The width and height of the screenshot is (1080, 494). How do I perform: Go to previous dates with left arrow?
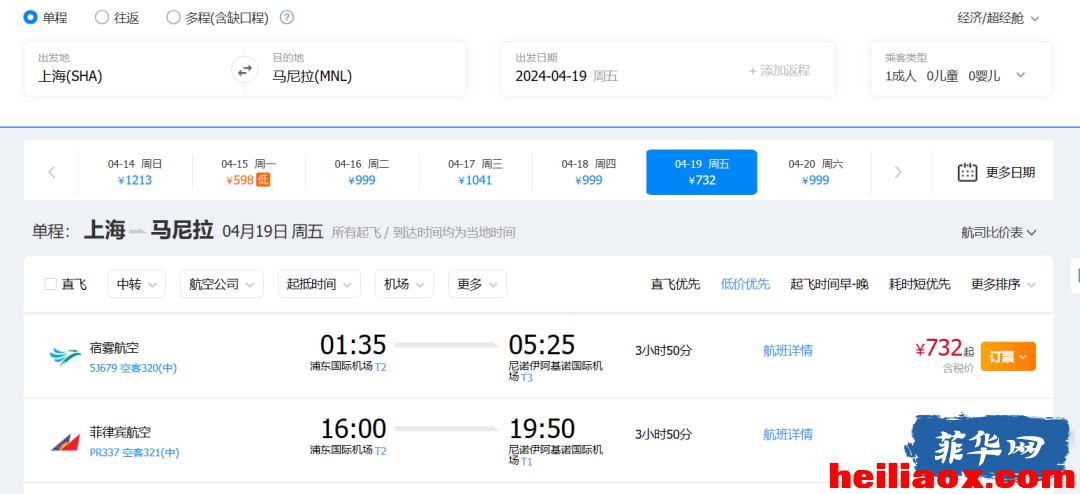(x=52, y=172)
